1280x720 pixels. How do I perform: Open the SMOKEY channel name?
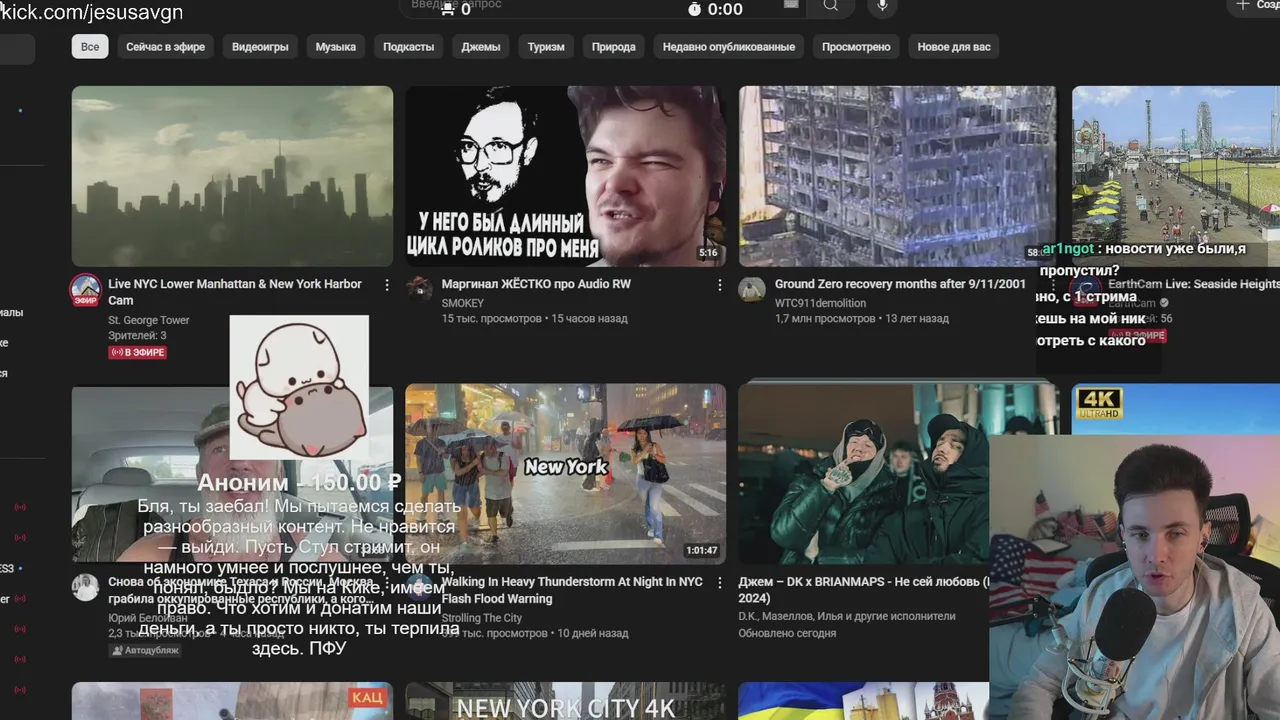tap(463, 303)
